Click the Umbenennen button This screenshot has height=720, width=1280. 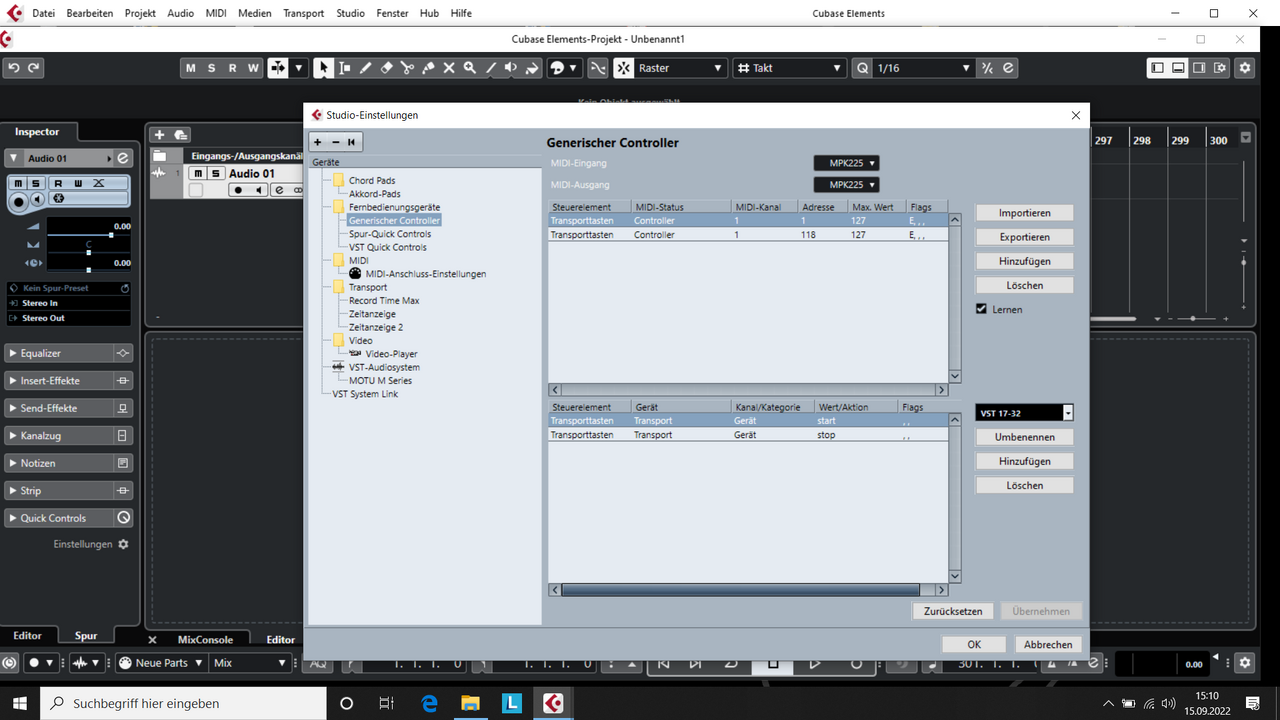pos(1024,437)
